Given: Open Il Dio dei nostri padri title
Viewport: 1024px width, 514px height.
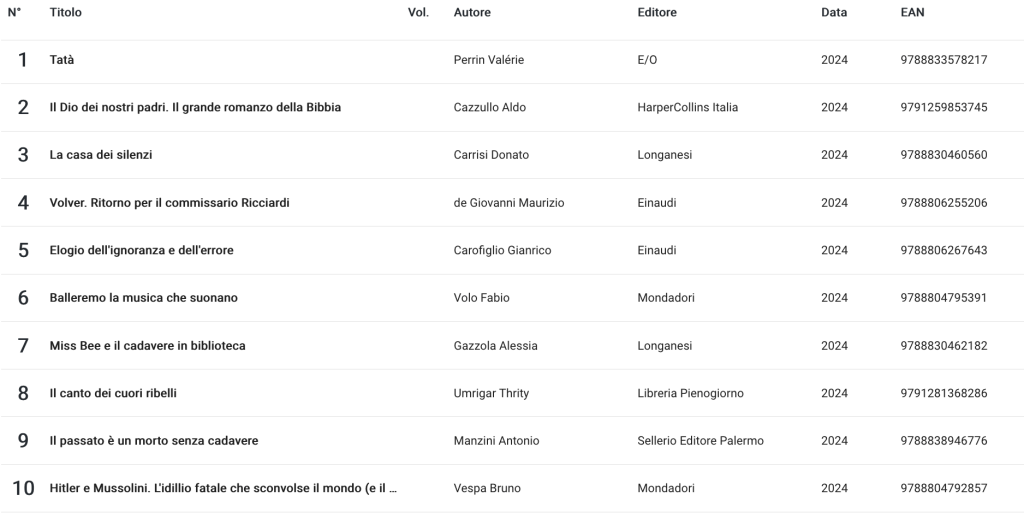Looking at the screenshot, I should 195,107.
